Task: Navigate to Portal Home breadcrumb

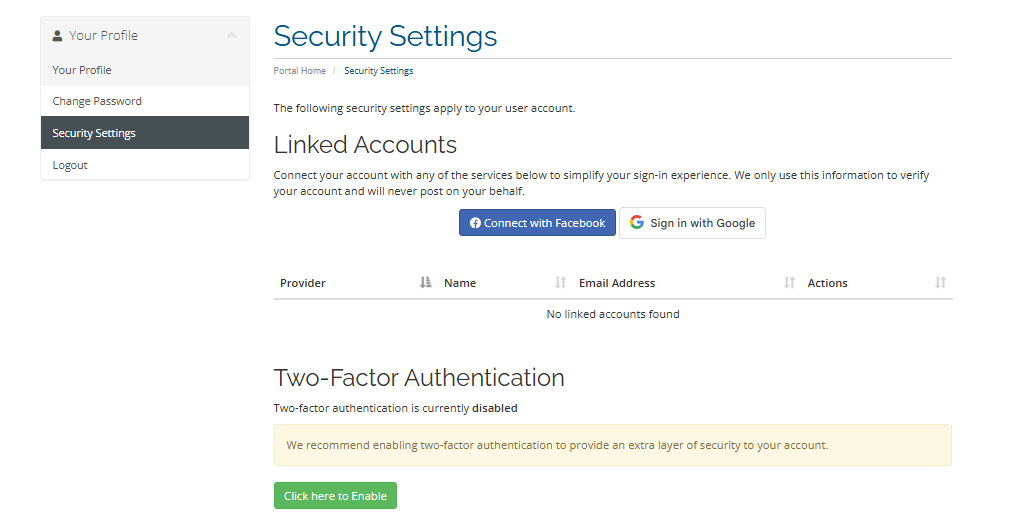Action: point(300,71)
